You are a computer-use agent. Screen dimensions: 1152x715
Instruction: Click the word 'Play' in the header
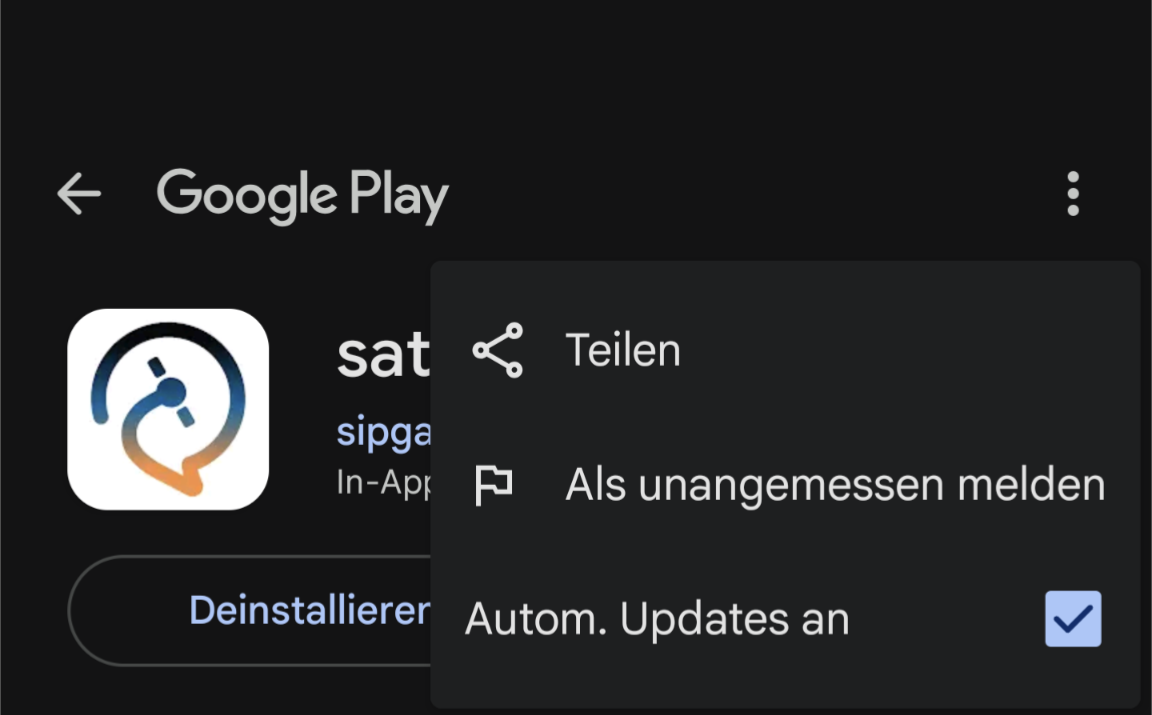click(399, 196)
